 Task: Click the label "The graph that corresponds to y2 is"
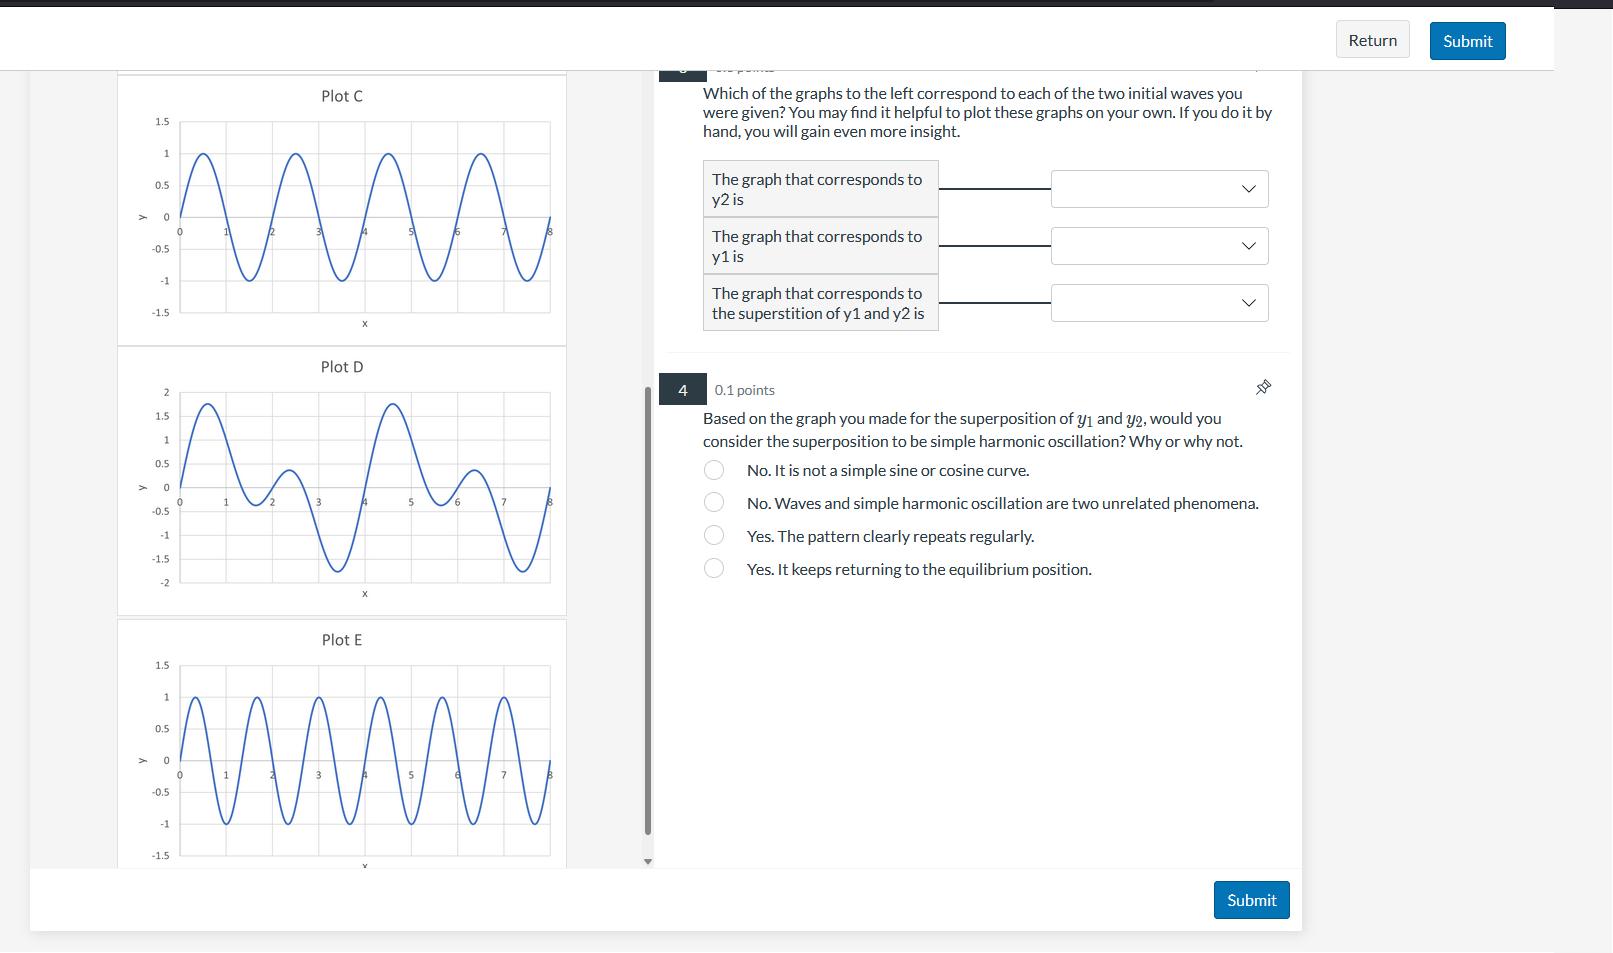click(820, 189)
